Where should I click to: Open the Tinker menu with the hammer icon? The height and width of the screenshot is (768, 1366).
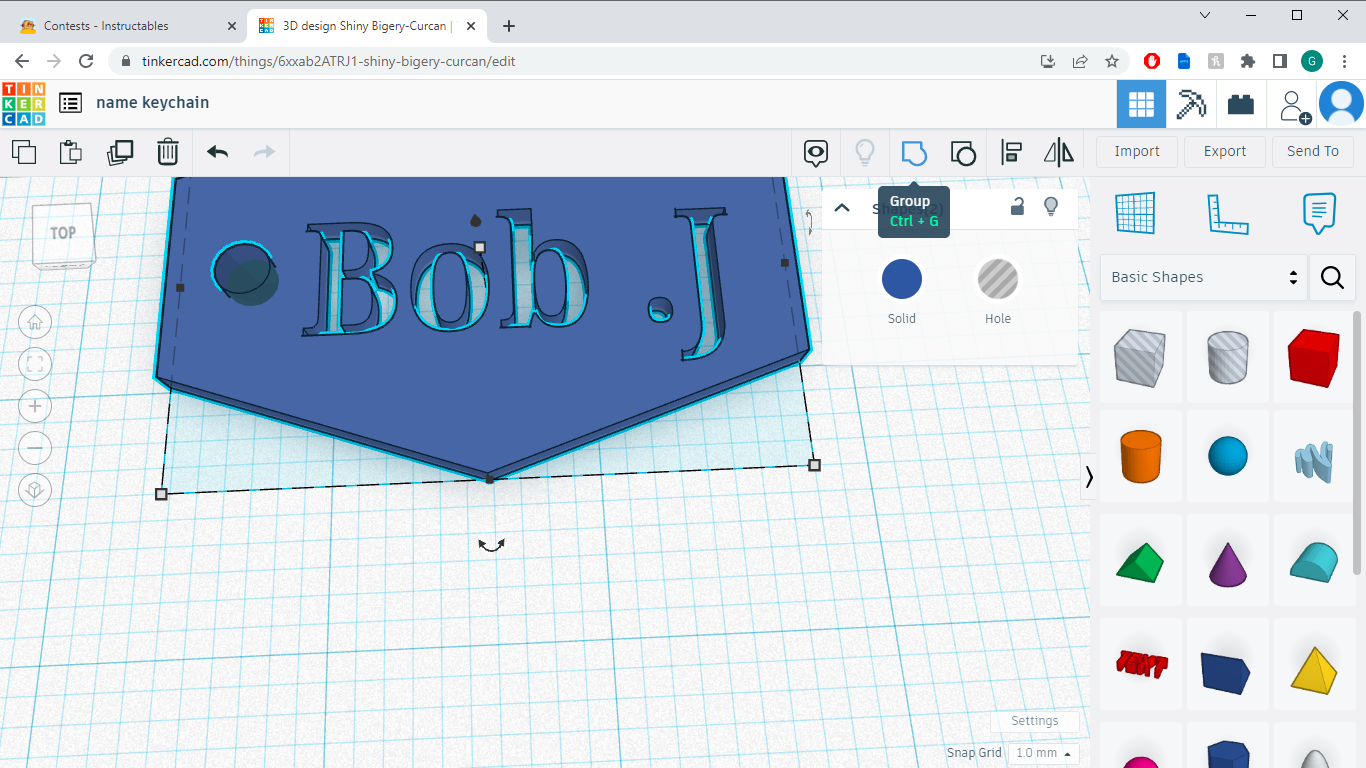pyautogui.click(x=1191, y=103)
